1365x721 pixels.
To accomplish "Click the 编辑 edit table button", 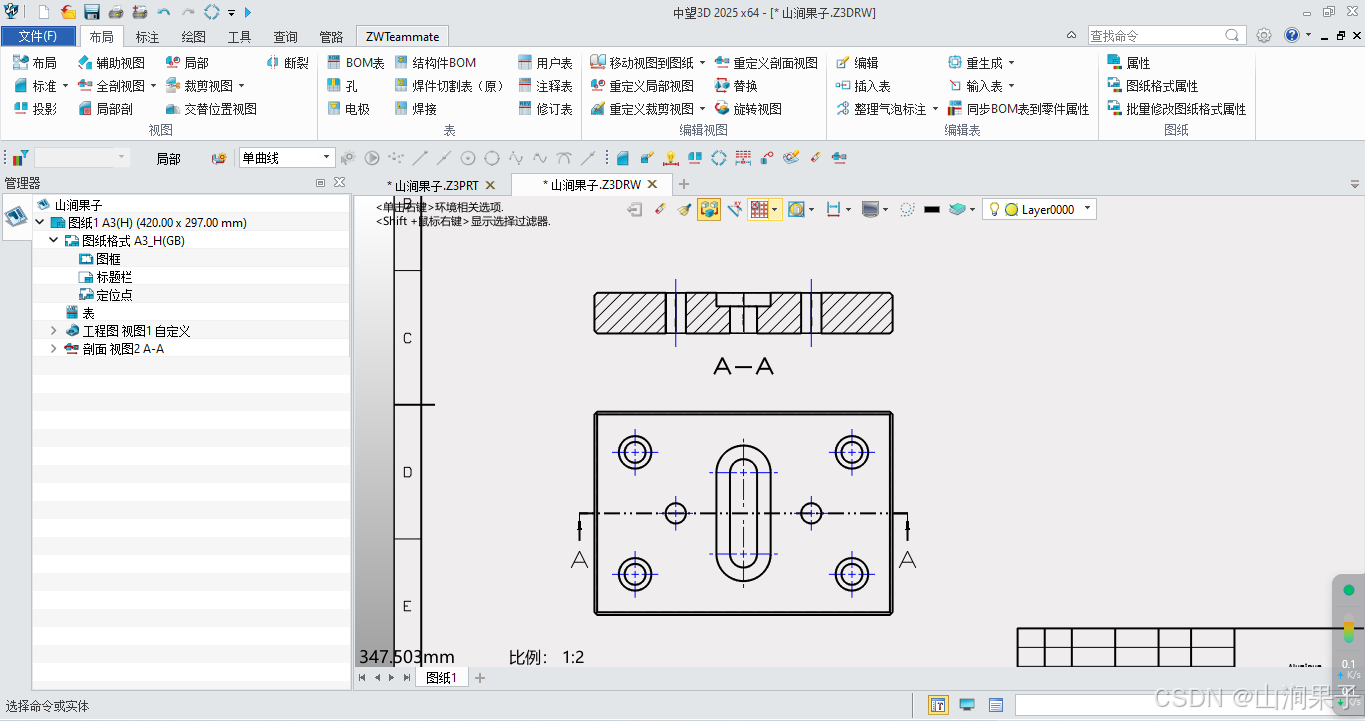I will pos(857,62).
